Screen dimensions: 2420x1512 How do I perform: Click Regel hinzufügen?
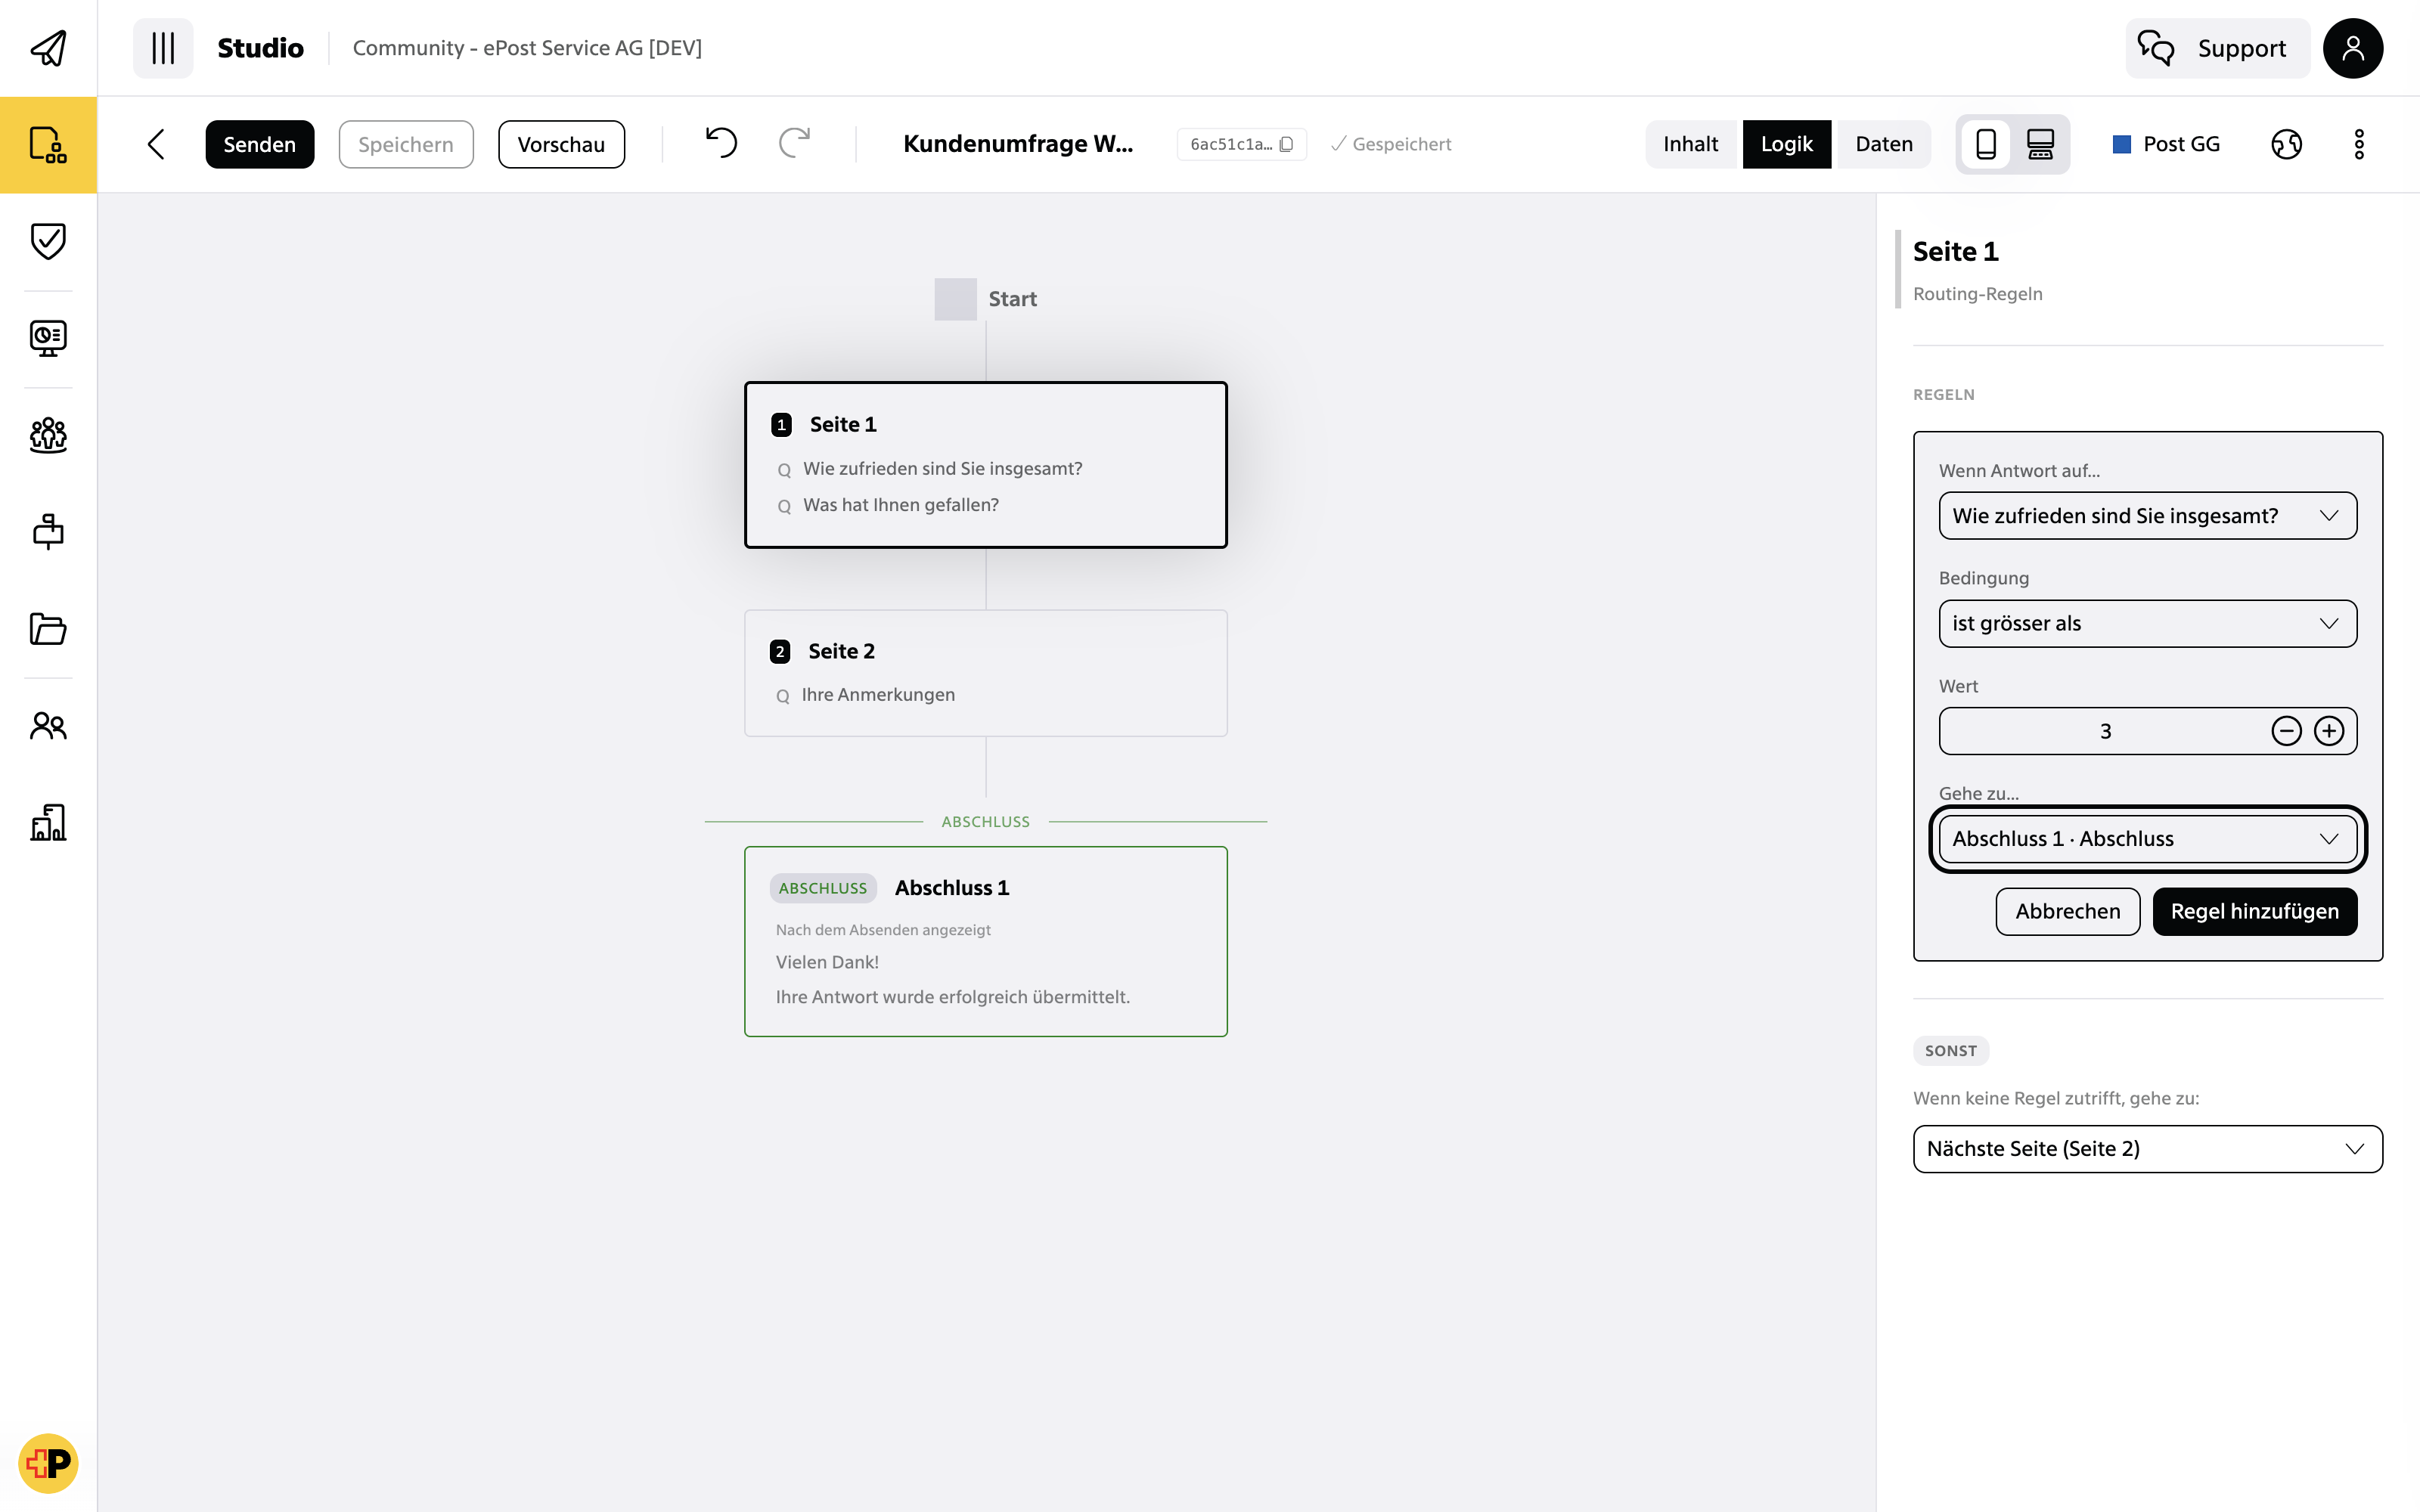tap(2254, 911)
